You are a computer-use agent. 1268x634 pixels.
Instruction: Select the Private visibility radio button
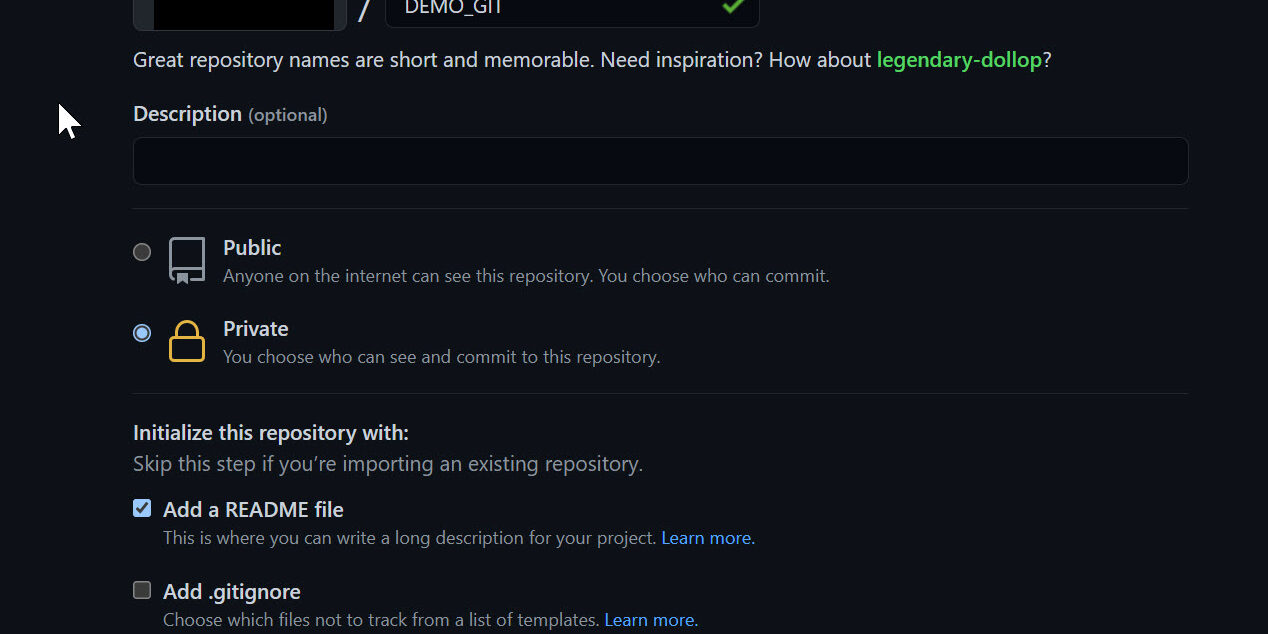pos(142,333)
